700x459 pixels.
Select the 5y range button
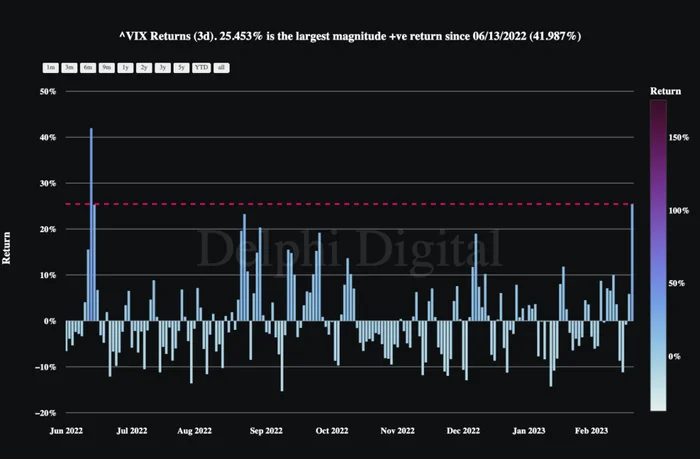[x=182, y=67]
